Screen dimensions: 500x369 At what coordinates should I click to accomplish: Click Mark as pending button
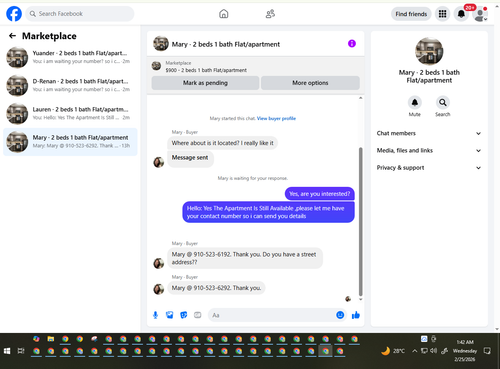pos(205,83)
